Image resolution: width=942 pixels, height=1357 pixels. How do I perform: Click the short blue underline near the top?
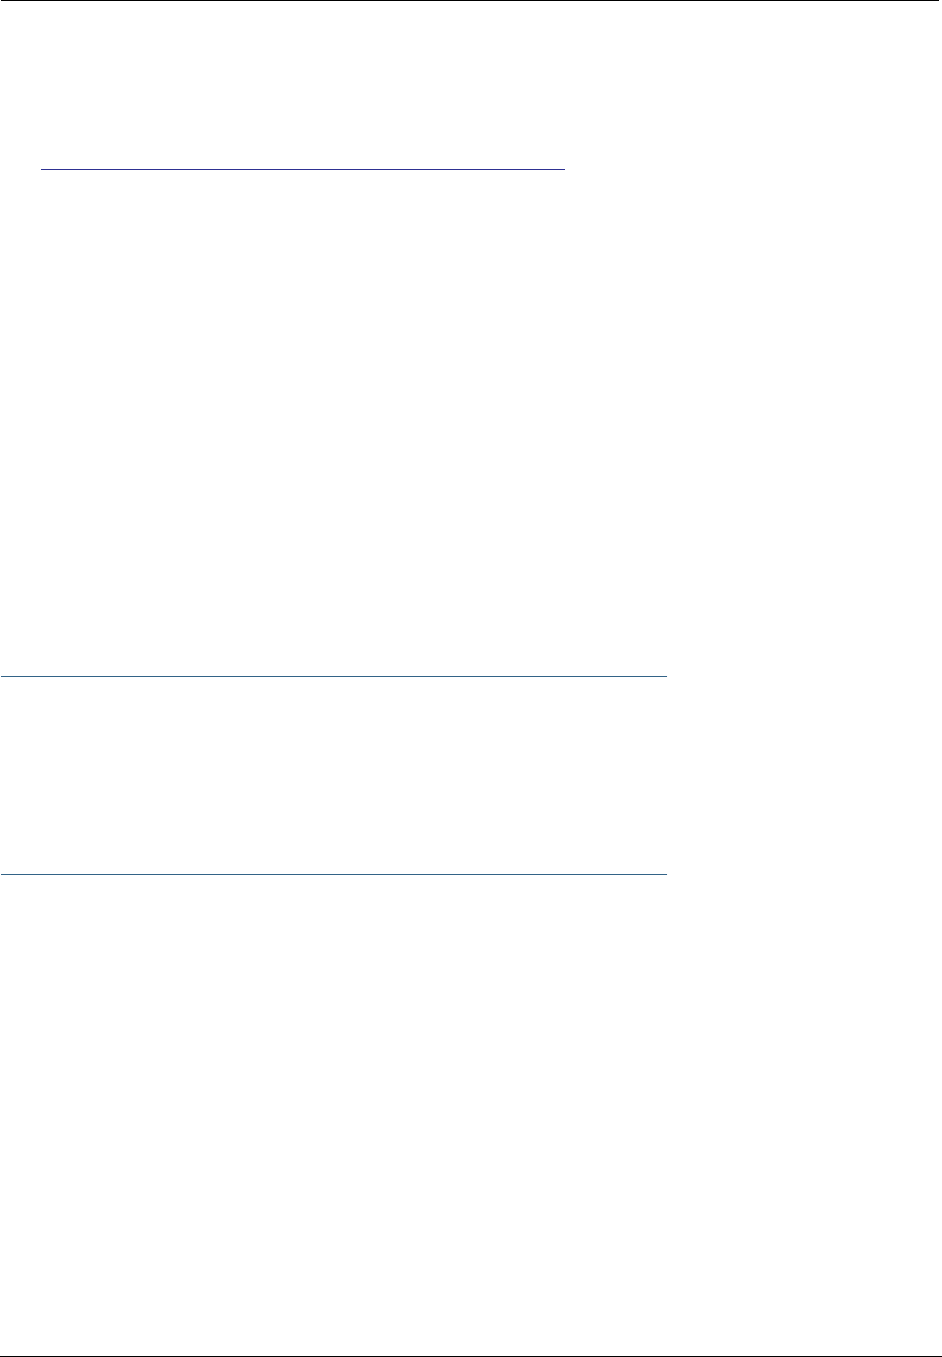click(303, 170)
